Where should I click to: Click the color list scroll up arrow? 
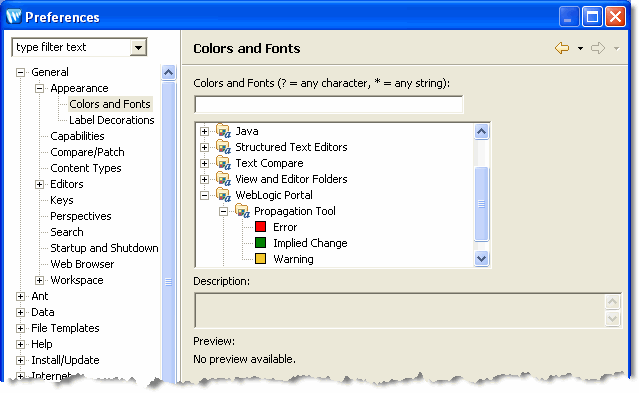click(x=482, y=132)
